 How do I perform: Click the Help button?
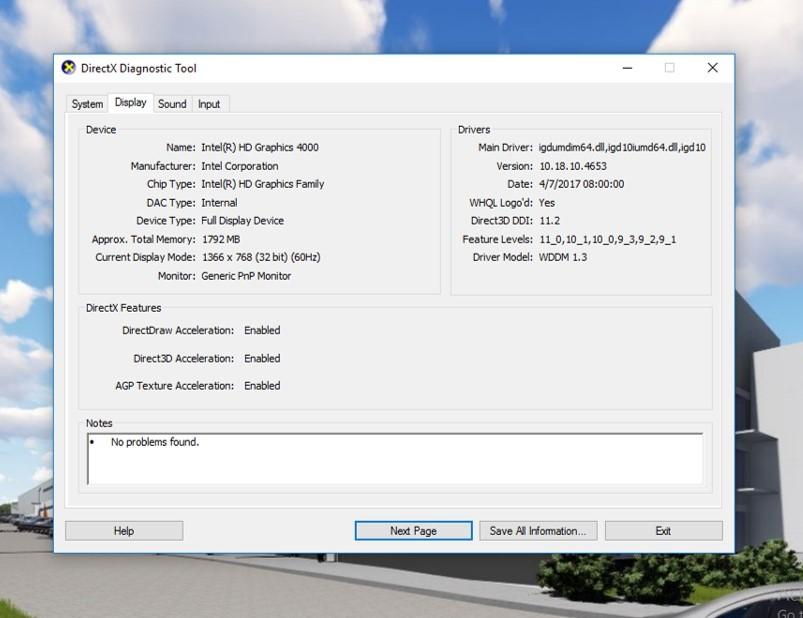point(124,531)
